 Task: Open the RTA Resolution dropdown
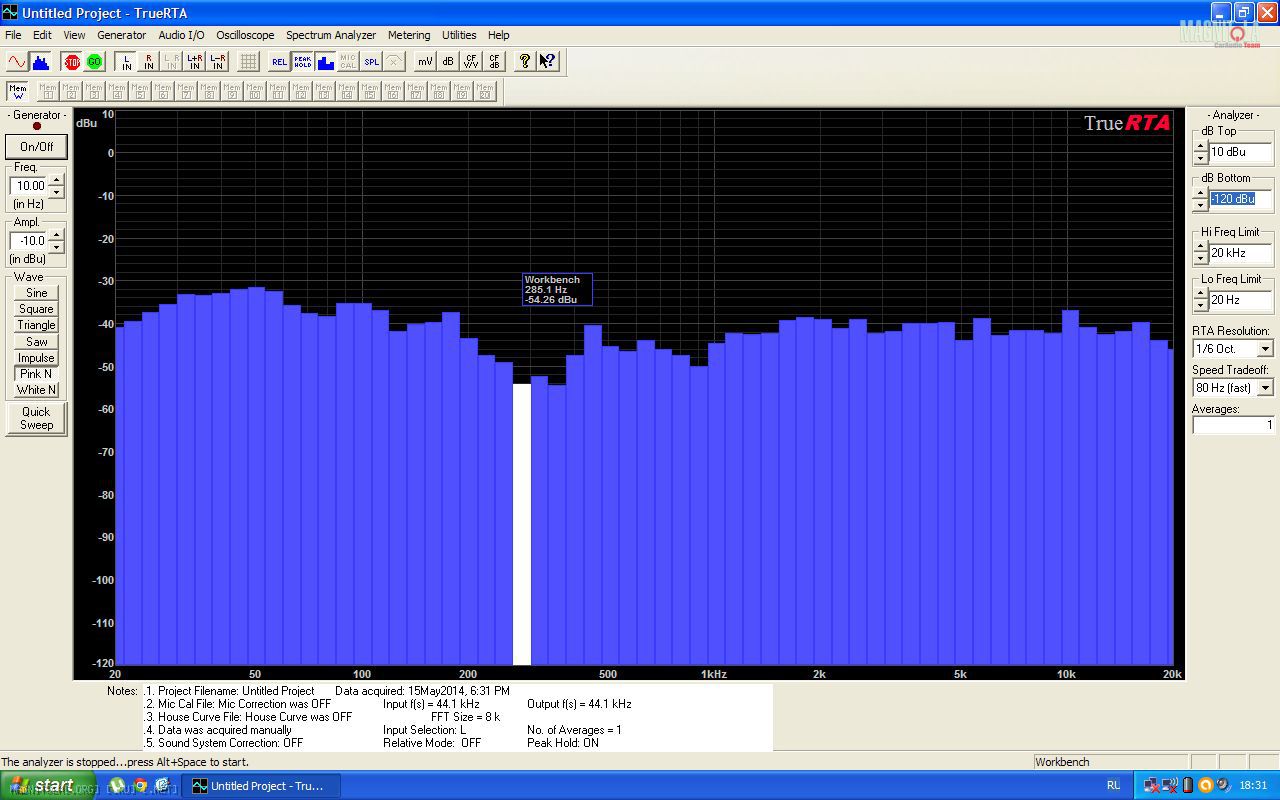tap(1265, 349)
